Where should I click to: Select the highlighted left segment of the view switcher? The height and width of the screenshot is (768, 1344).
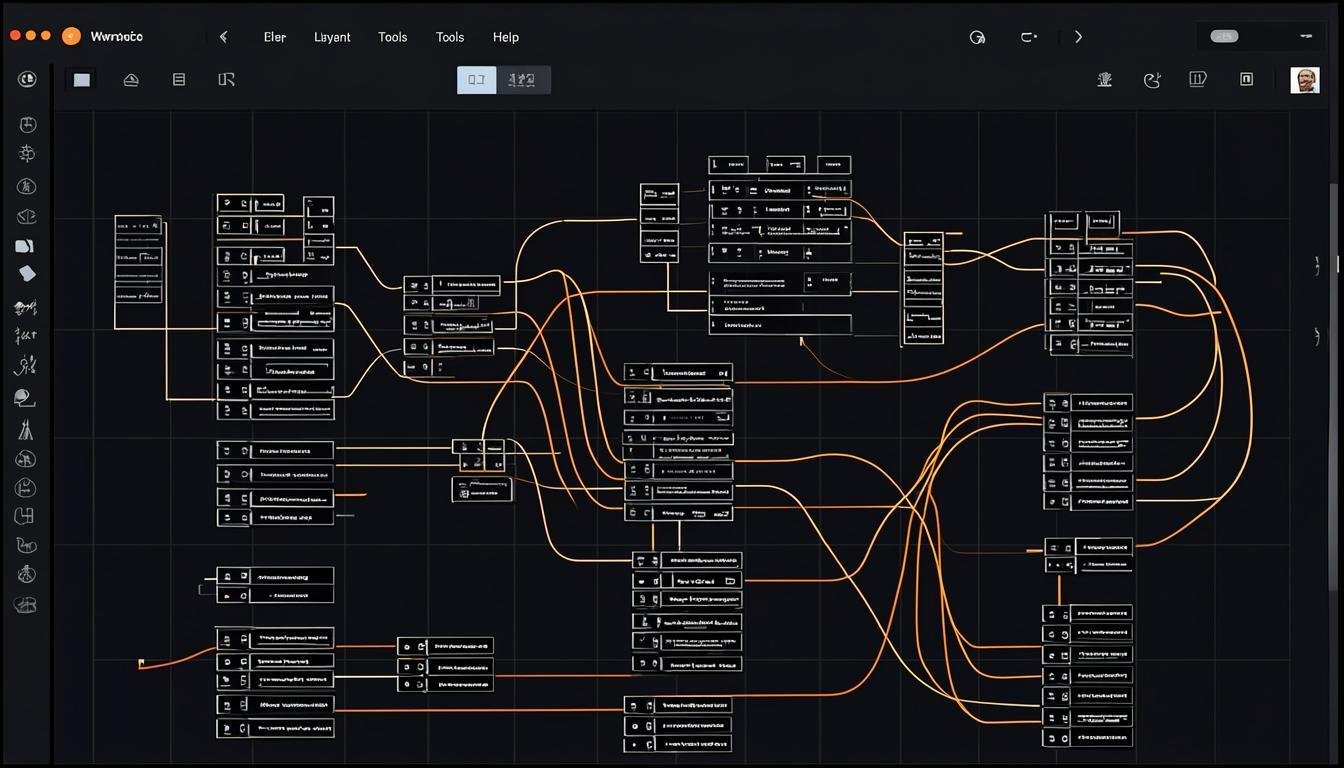click(477, 80)
